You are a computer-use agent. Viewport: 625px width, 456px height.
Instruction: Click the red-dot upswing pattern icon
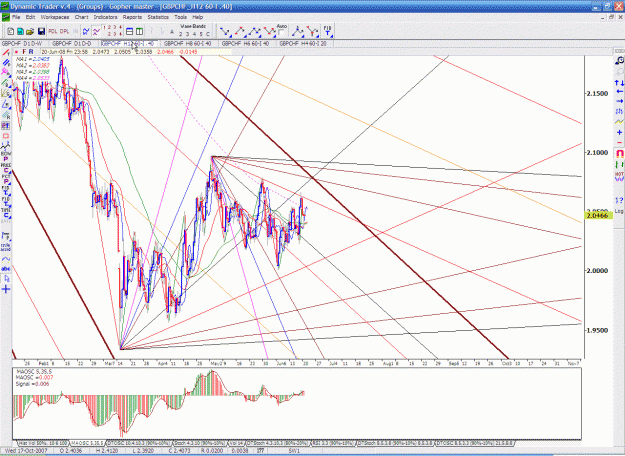tap(240, 31)
